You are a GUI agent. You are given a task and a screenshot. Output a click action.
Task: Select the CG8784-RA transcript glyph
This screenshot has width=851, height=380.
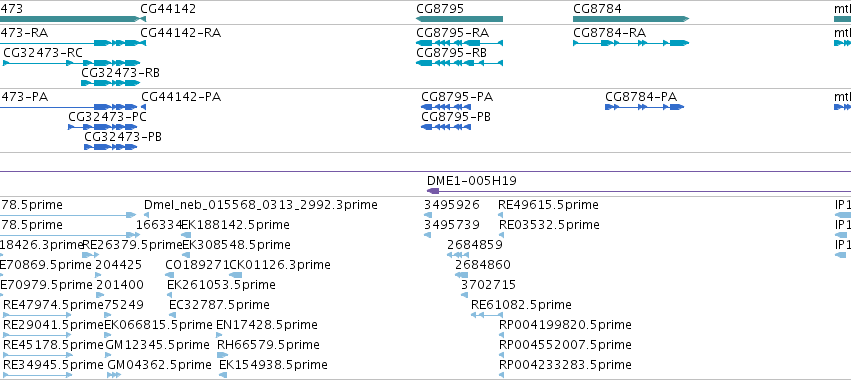pos(631,43)
